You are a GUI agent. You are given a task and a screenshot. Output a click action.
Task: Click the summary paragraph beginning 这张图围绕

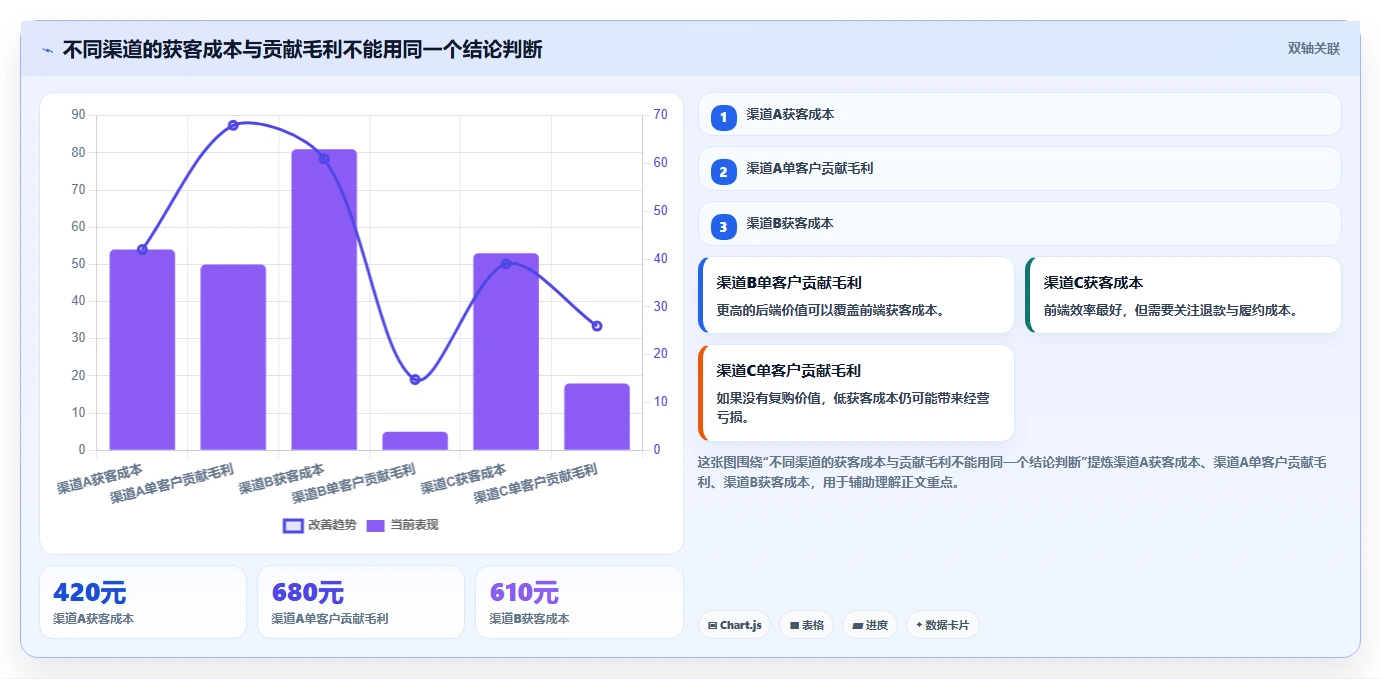pyautogui.click(x=1012, y=472)
